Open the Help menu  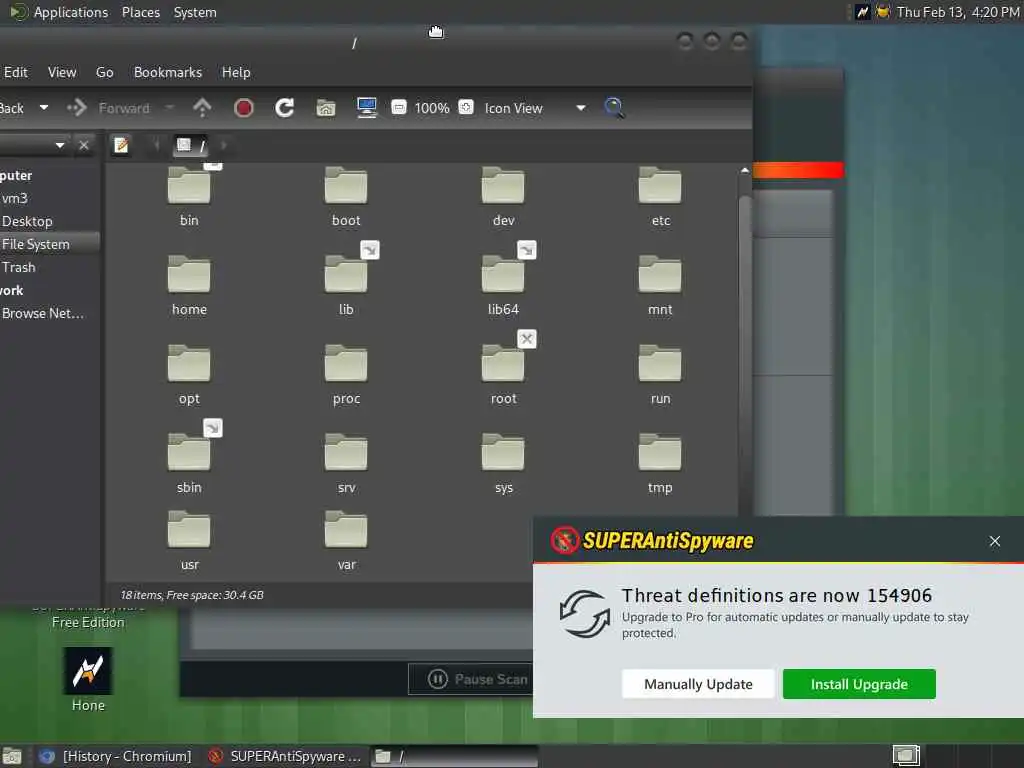[236, 72]
